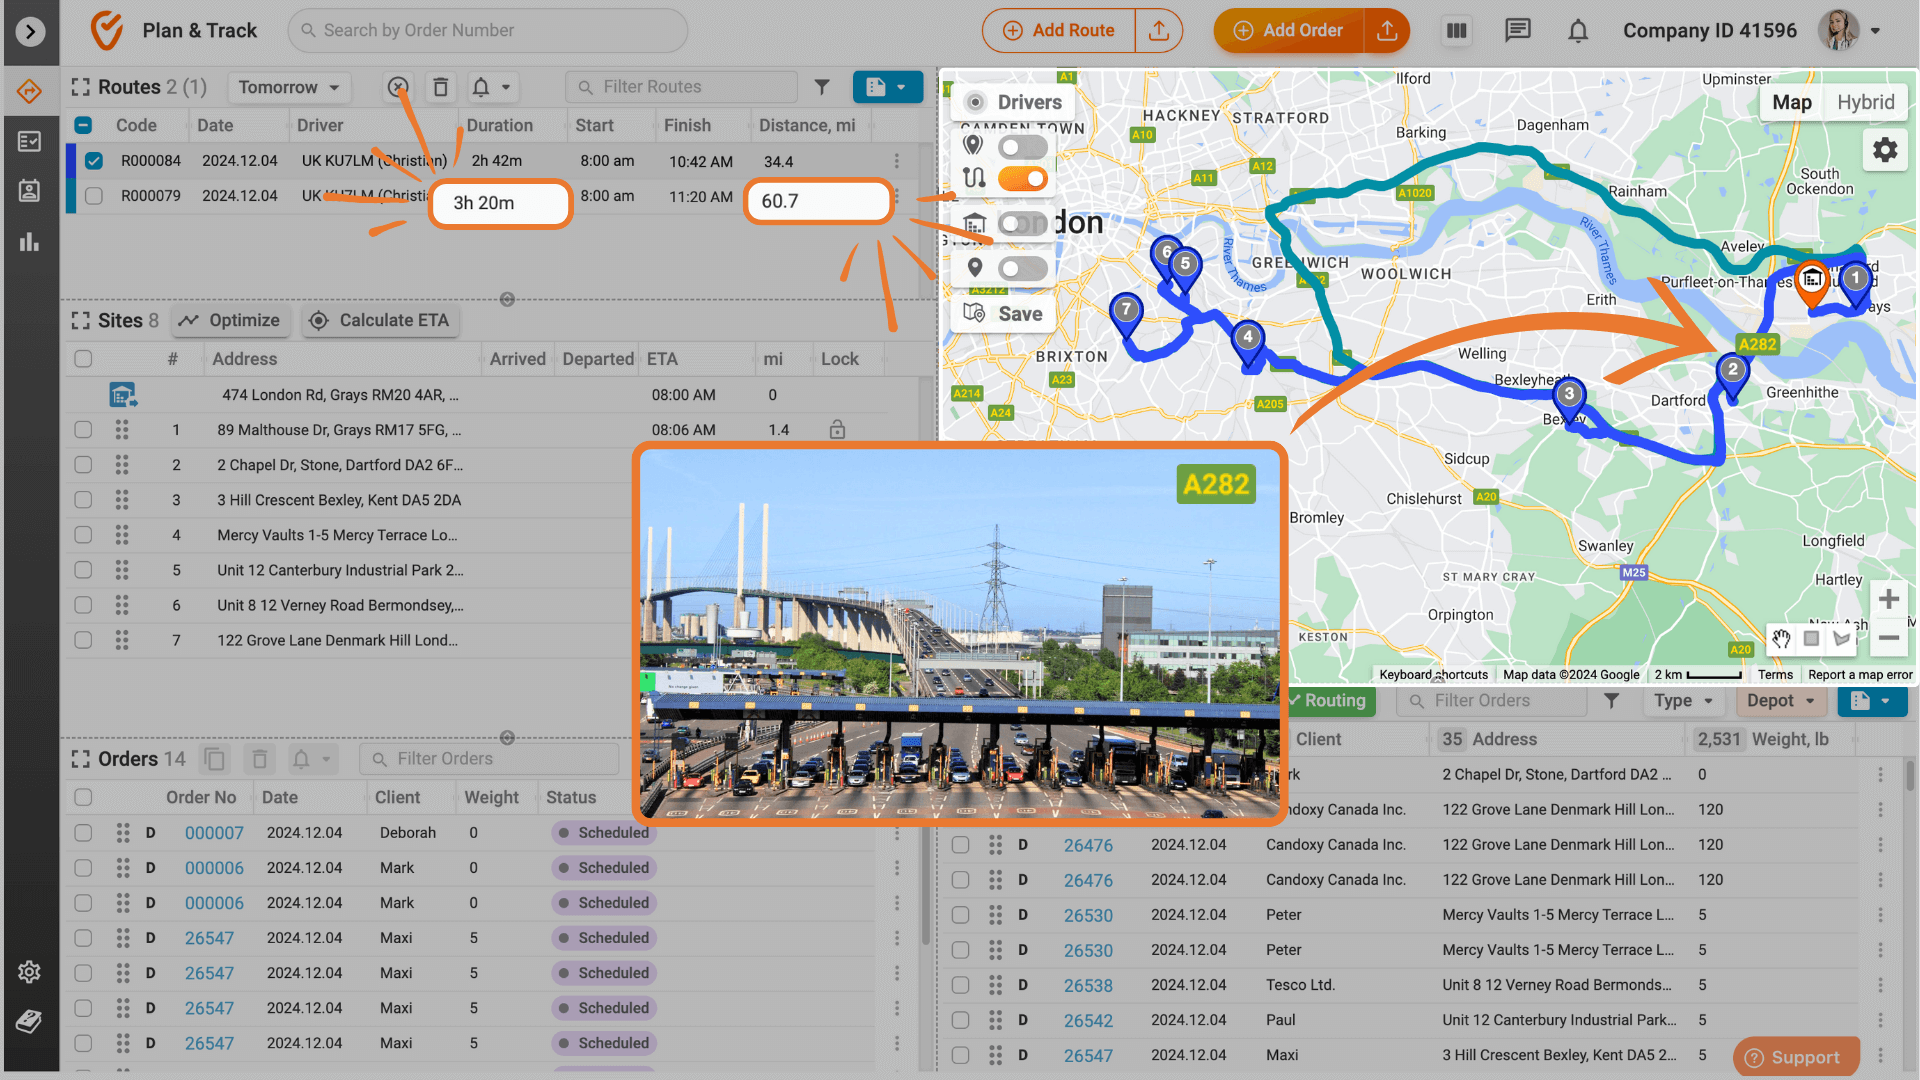Switch map to Hybrid view
Viewport: 1920px width, 1080px height.
(x=1865, y=102)
